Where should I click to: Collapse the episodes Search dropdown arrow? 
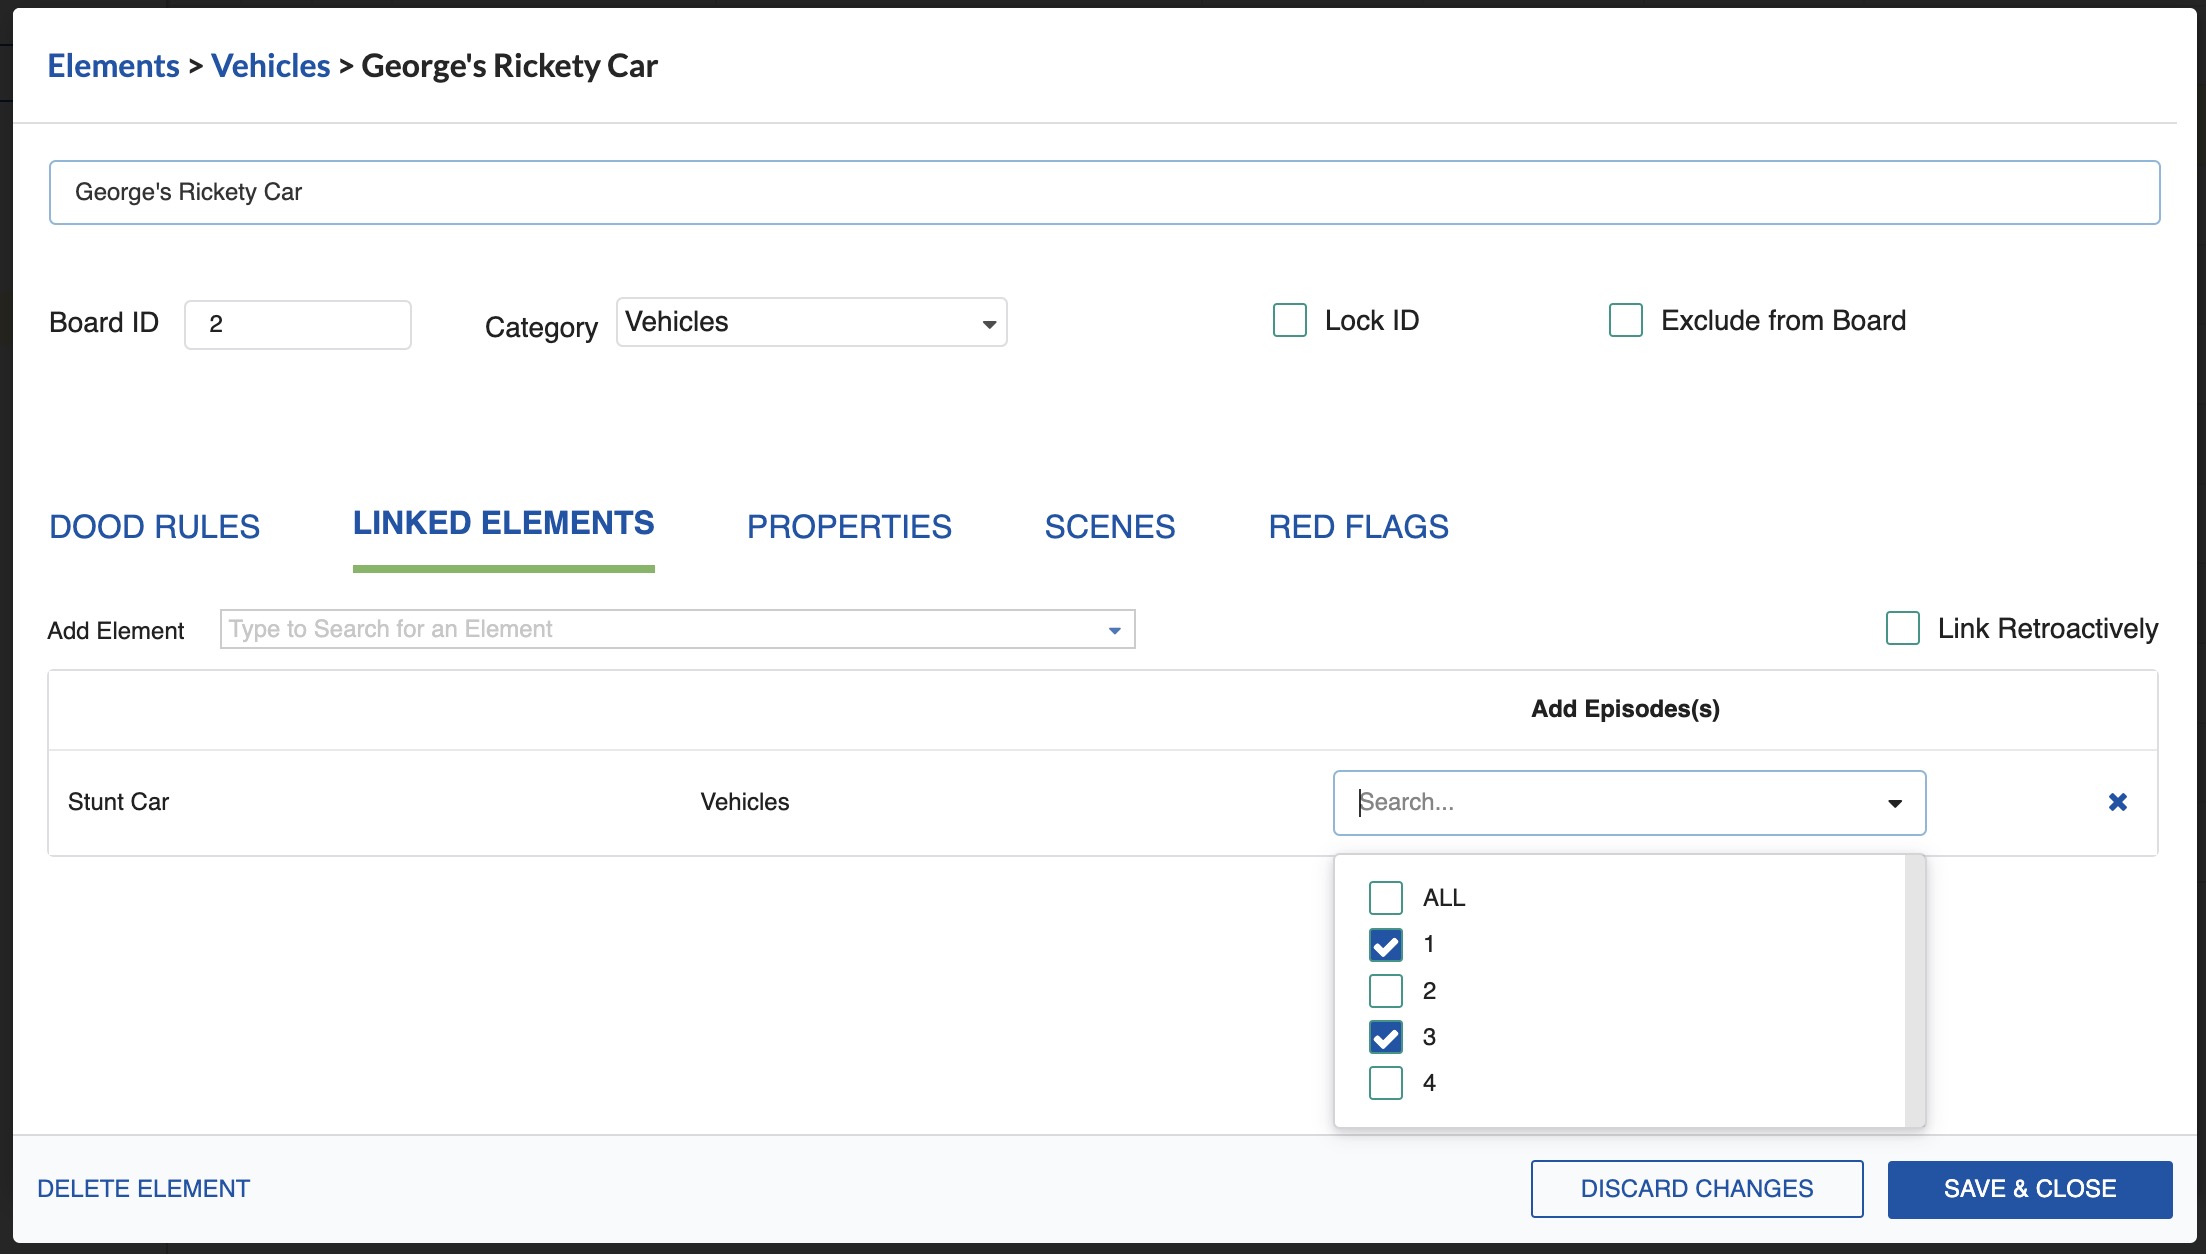[1894, 803]
